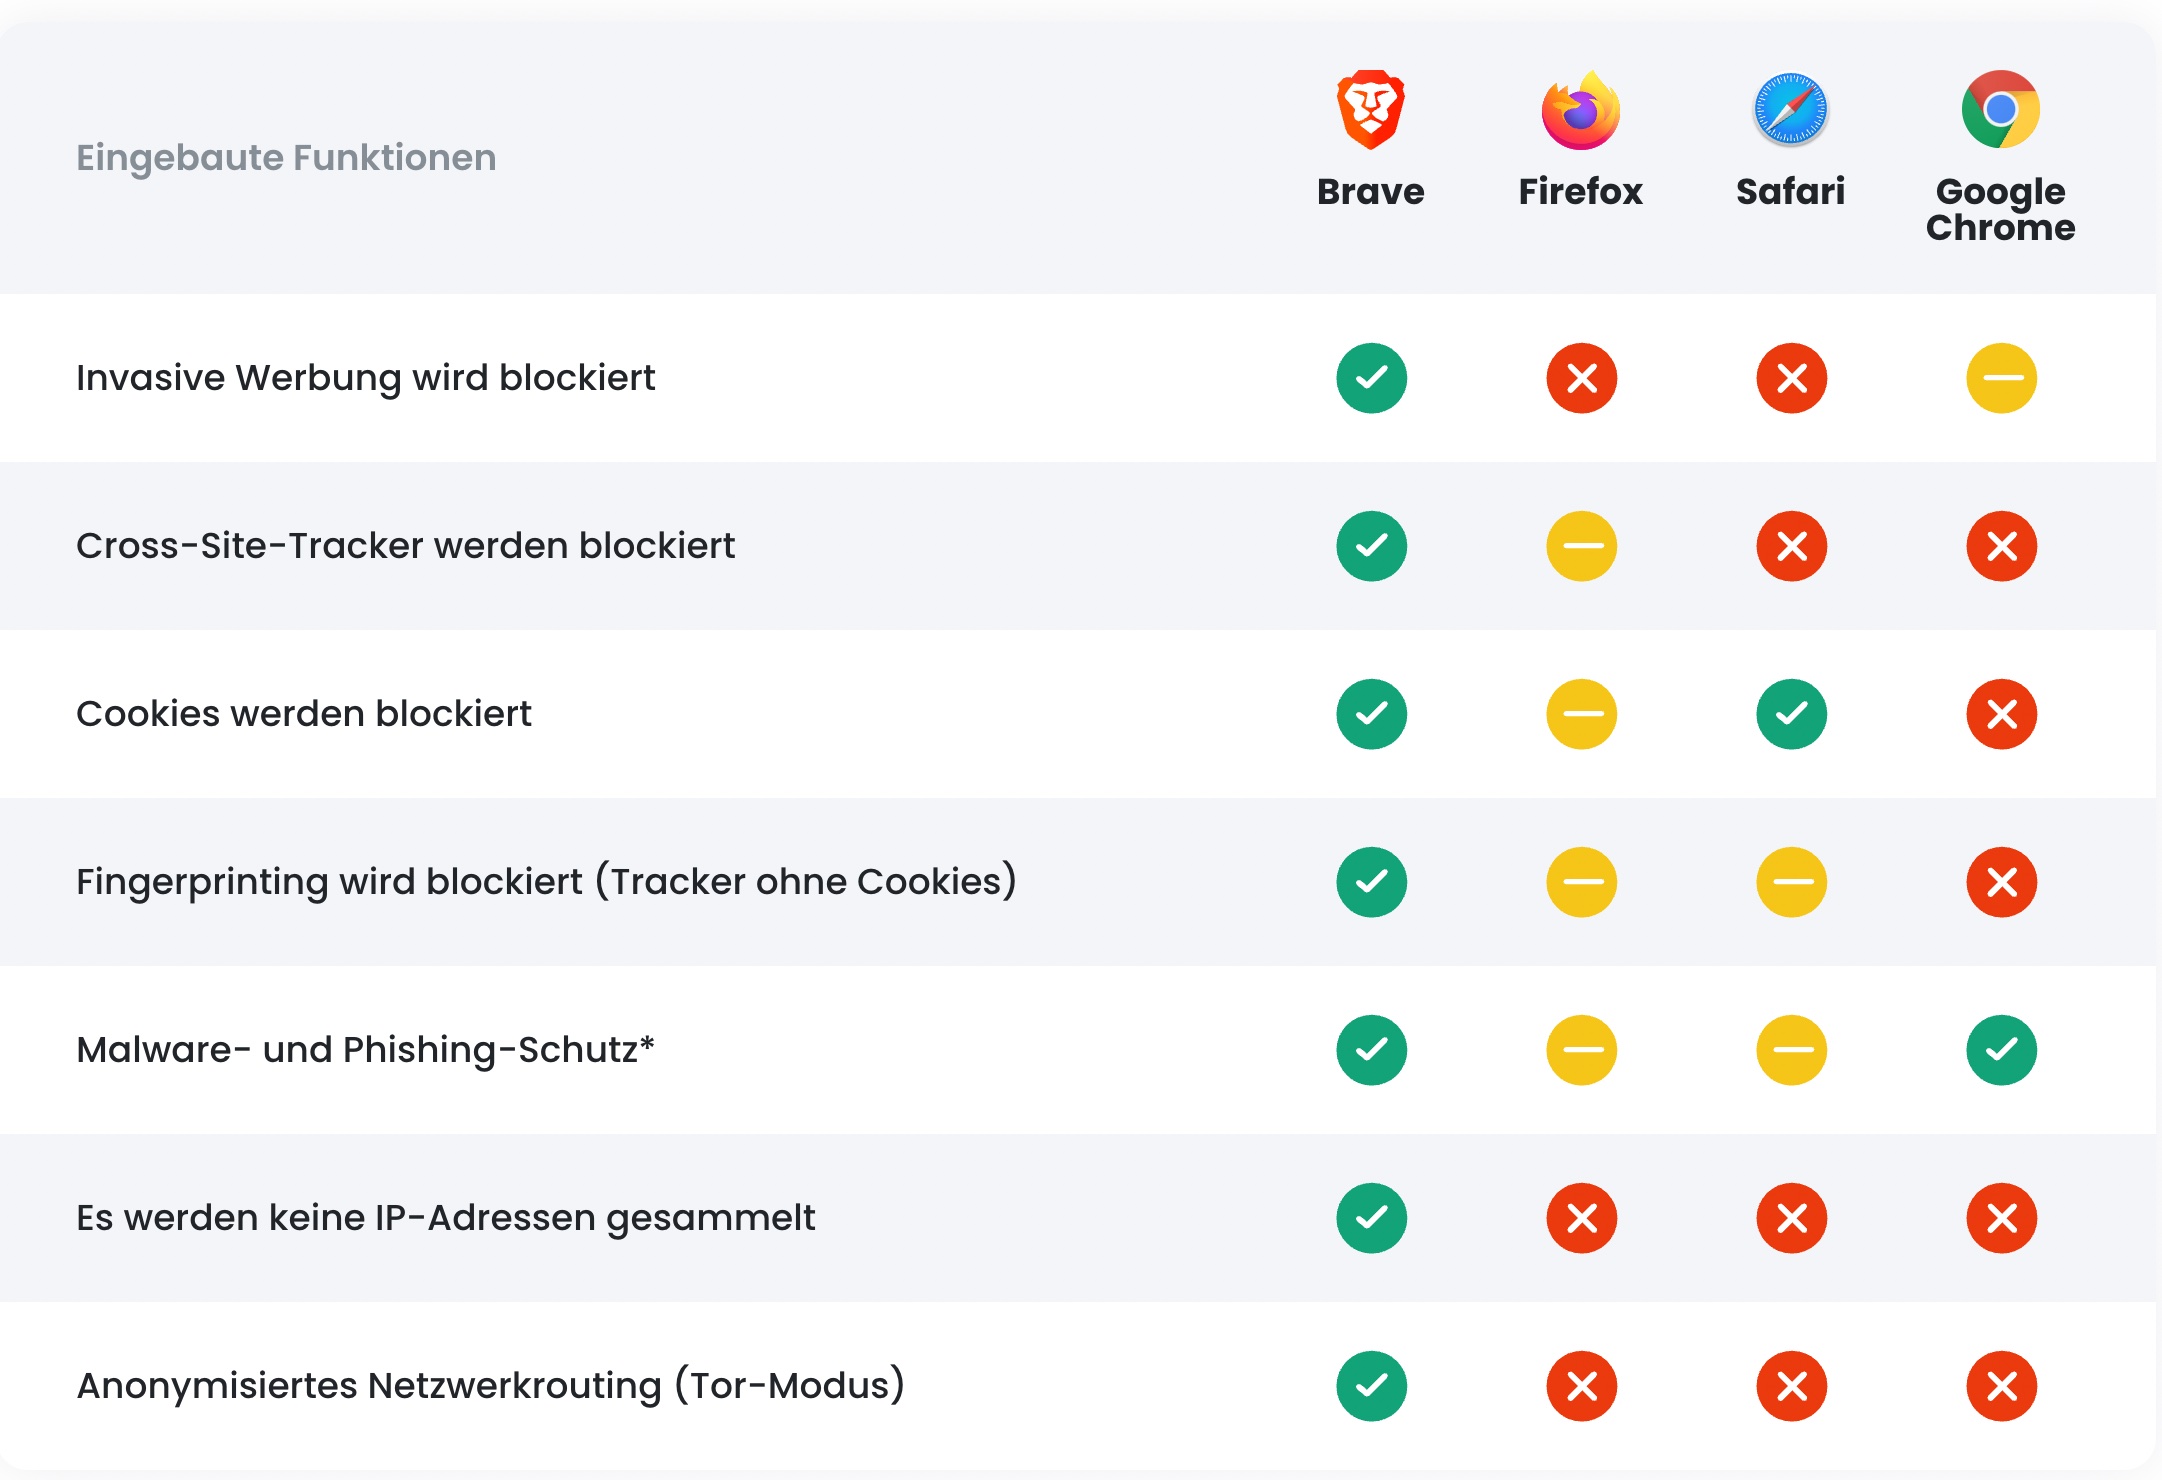Click Chrome's green check for malware protection
Image resolution: width=2162 pixels, height=1480 pixels.
click(x=2002, y=1050)
